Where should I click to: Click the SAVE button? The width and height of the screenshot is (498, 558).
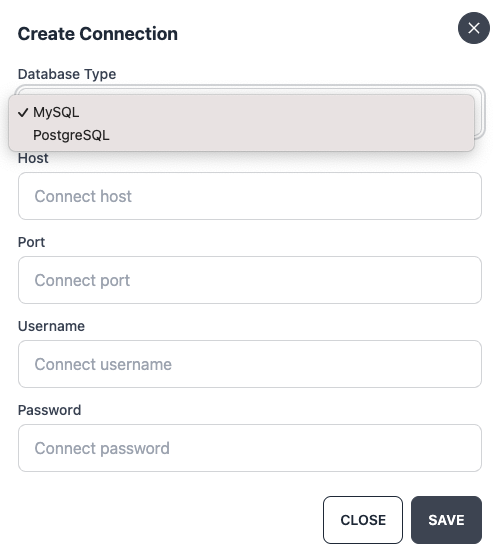point(446,520)
